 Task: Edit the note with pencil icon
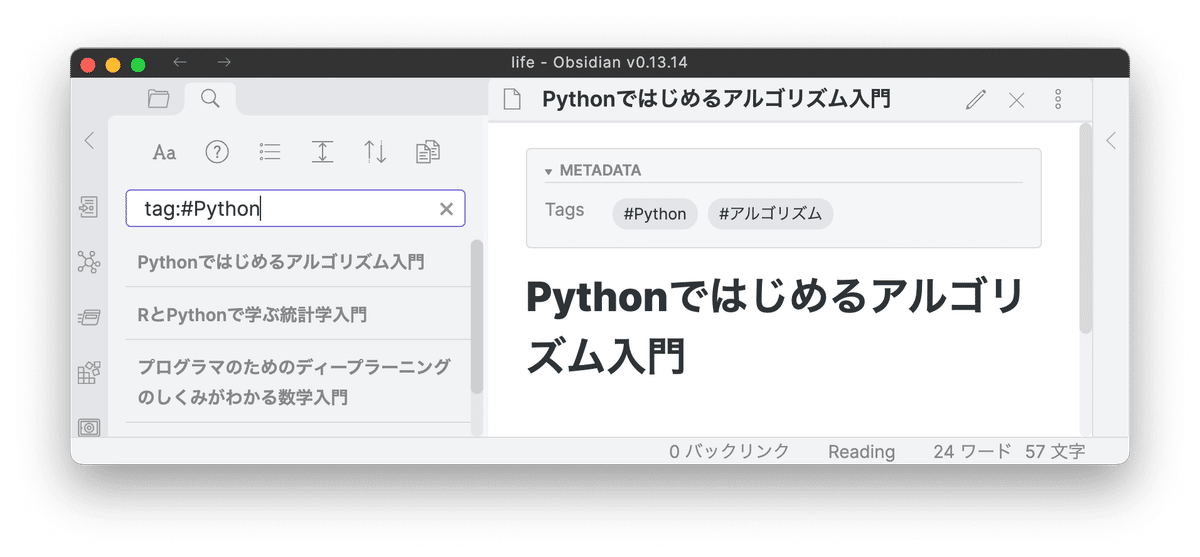[x=976, y=99]
